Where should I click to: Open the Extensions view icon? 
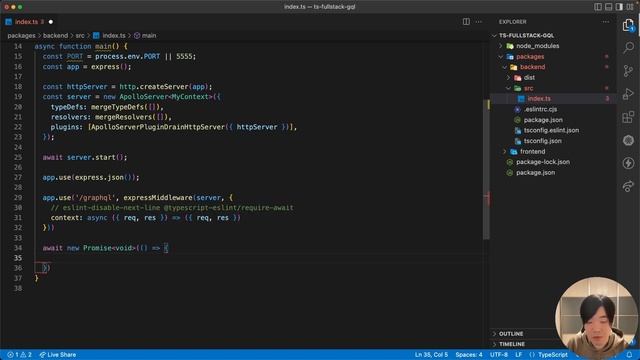click(x=628, y=117)
